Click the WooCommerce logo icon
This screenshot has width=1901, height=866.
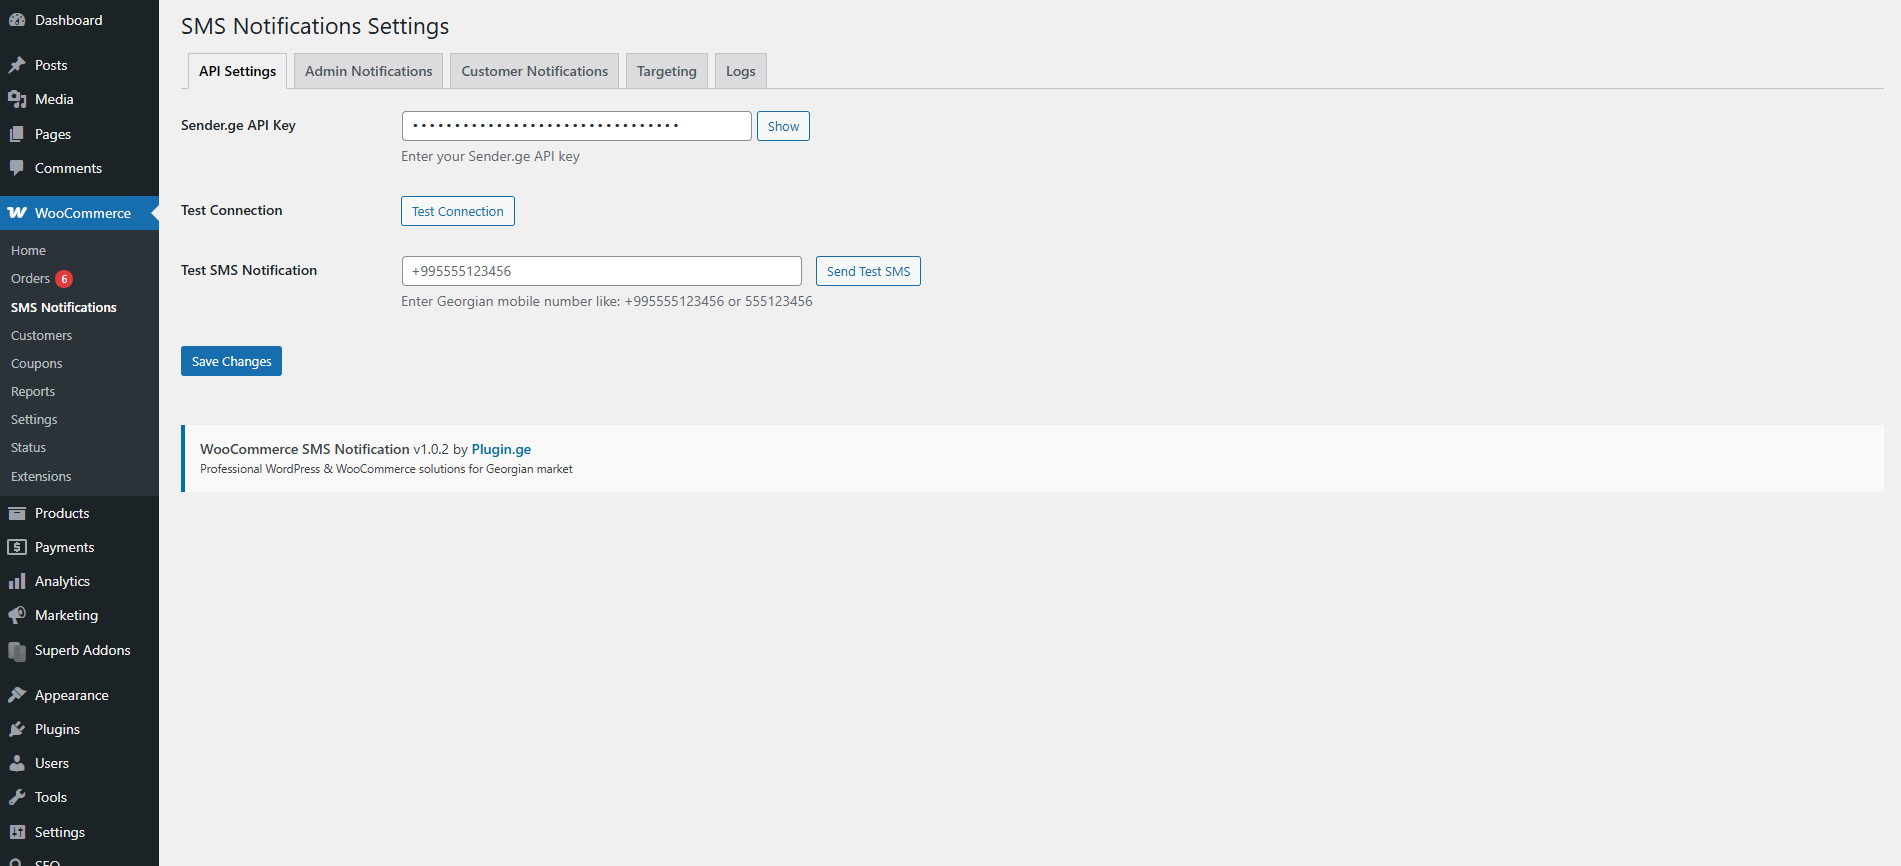(17, 213)
